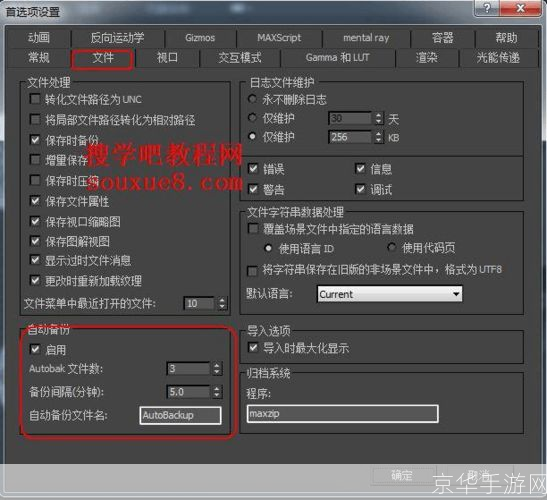Uncheck 导入时最大化显示 checkbox

click(x=253, y=348)
